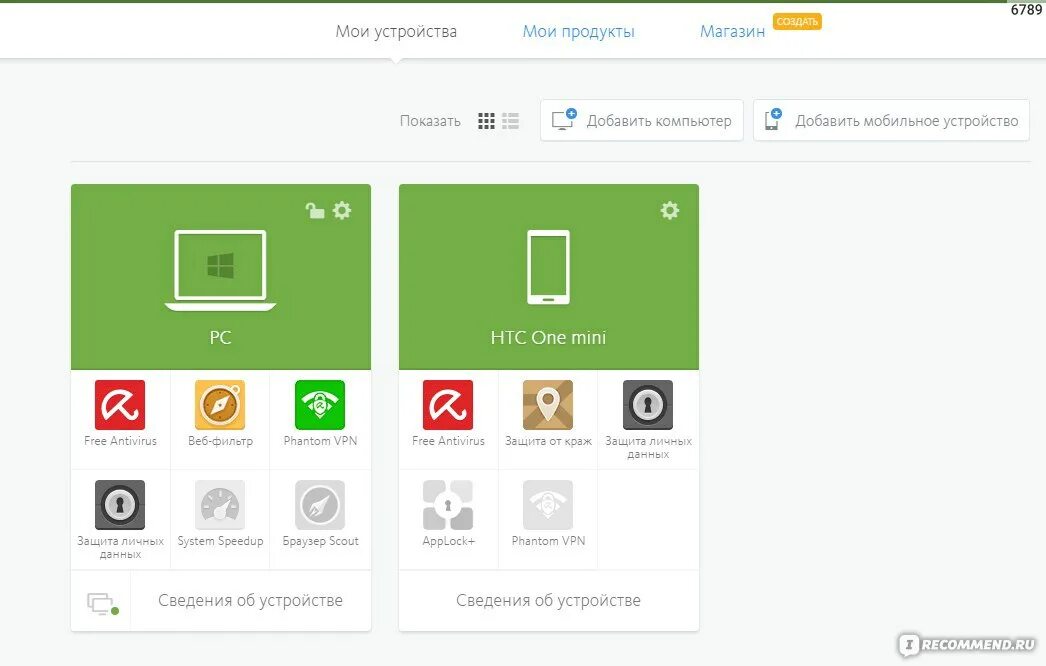Click the Показать label
1046x666 pixels.
[x=430, y=121]
